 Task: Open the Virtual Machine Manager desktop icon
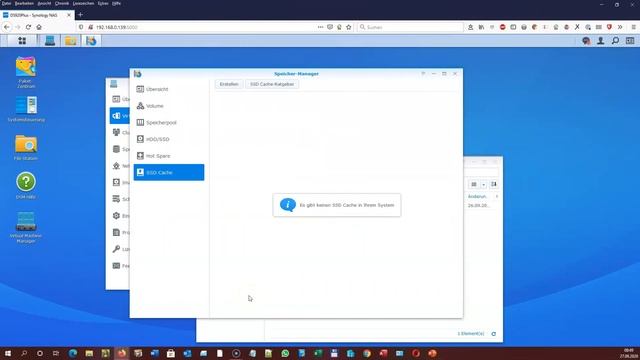coord(26,227)
